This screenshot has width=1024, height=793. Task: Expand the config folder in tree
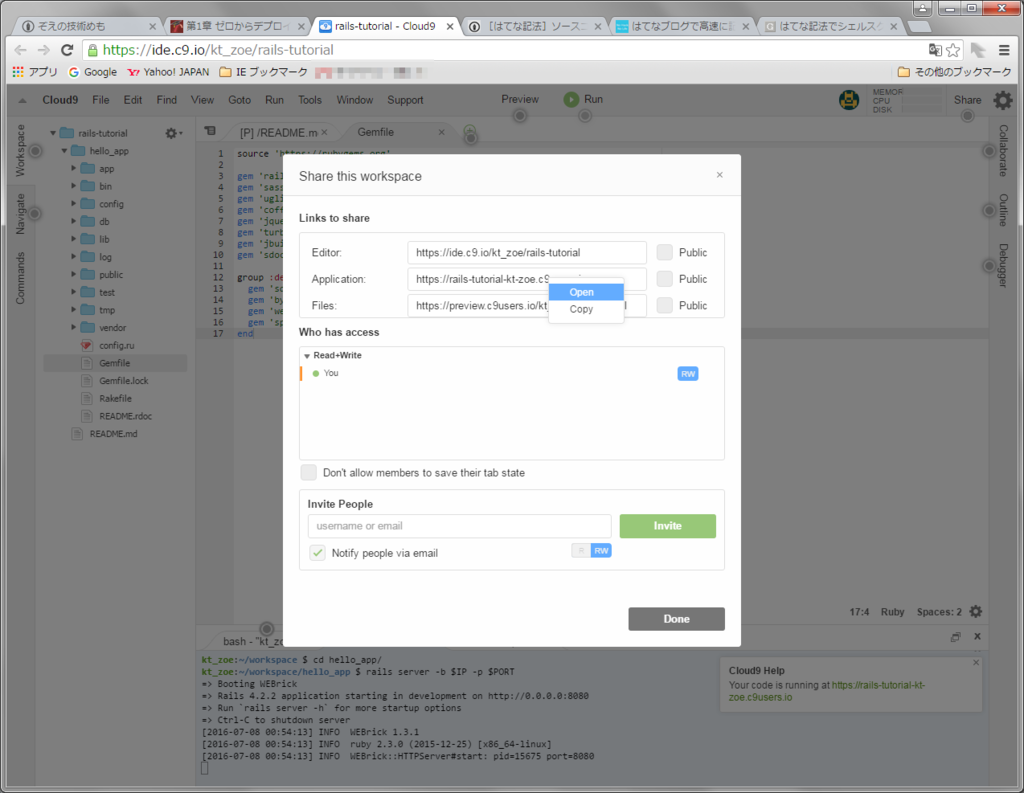click(x=74, y=204)
